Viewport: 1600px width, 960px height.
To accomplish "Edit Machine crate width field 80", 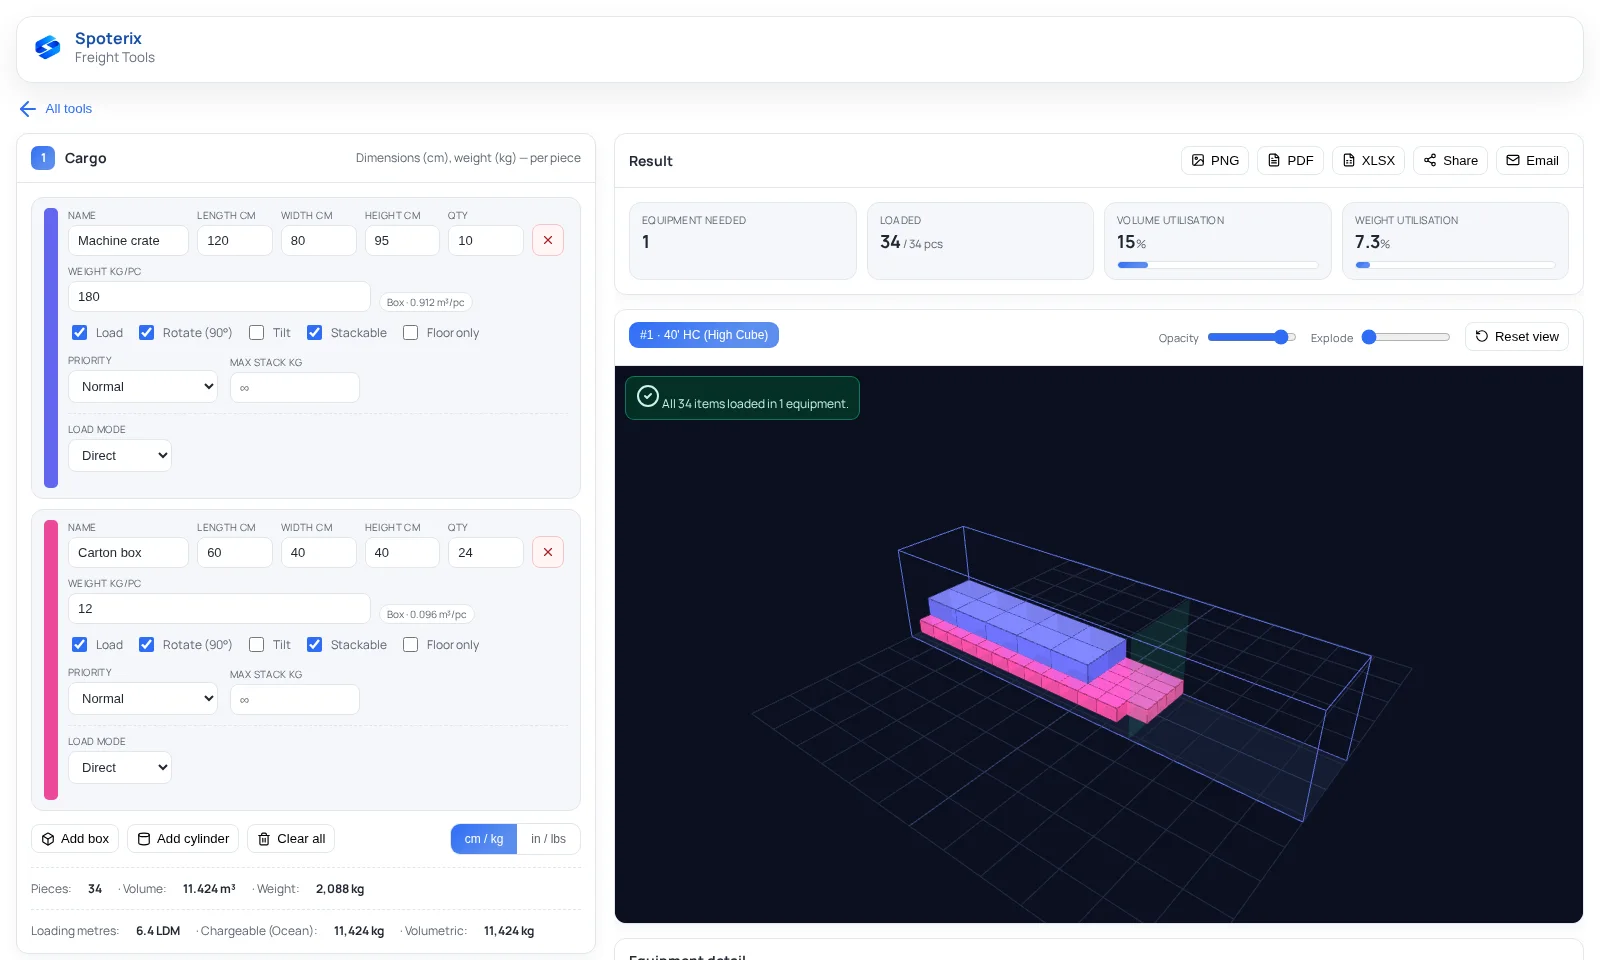I will [x=319, y=240].
